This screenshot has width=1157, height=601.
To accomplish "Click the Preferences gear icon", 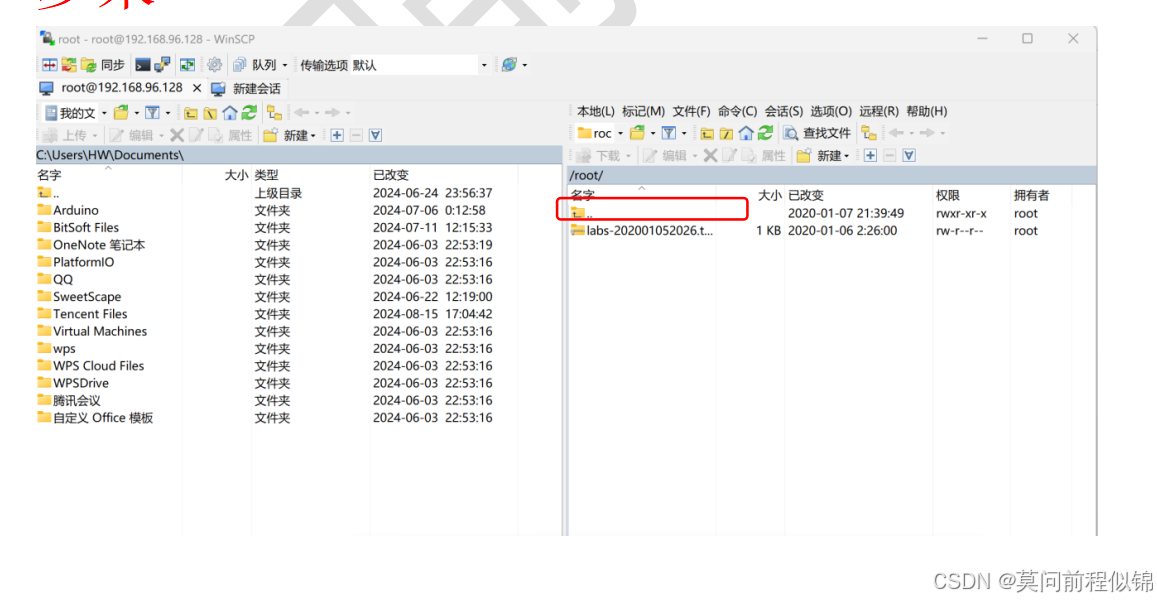I will point(215,64).
